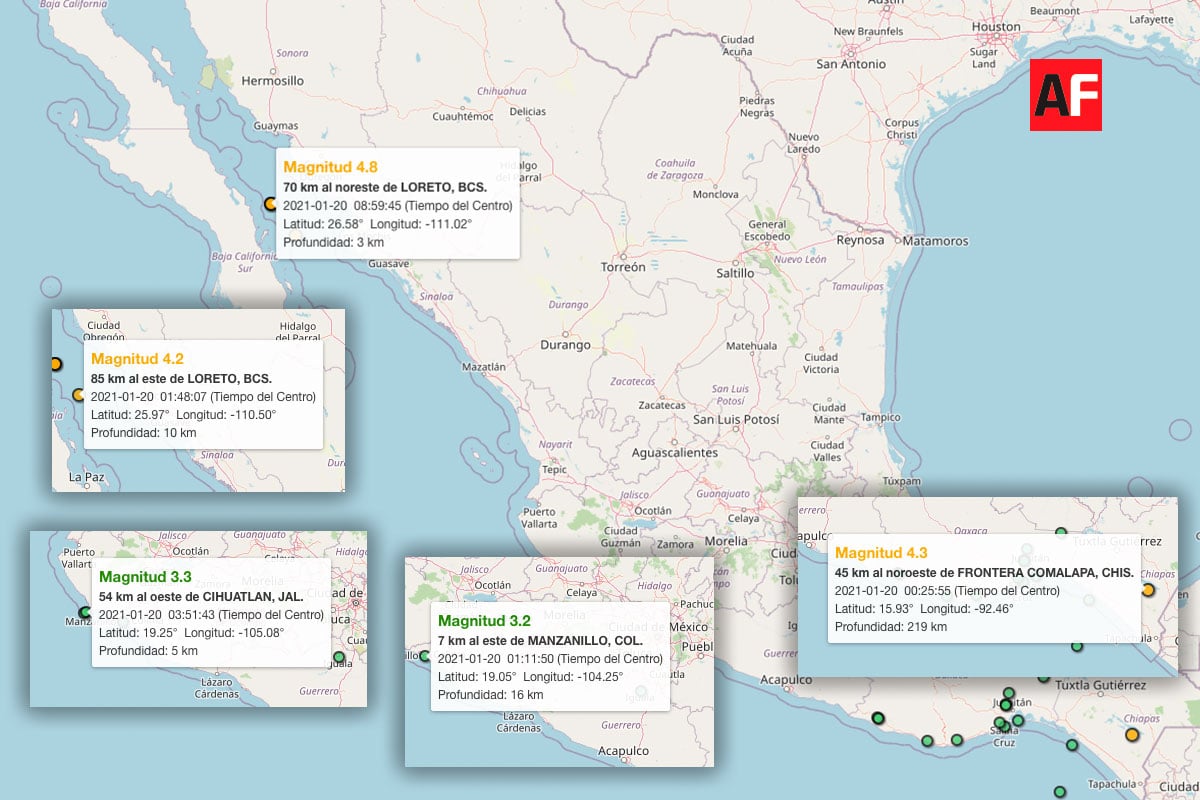Select text '45 km al noroeste de FRONTERA COMALAPA, CHIS.'

984,573
